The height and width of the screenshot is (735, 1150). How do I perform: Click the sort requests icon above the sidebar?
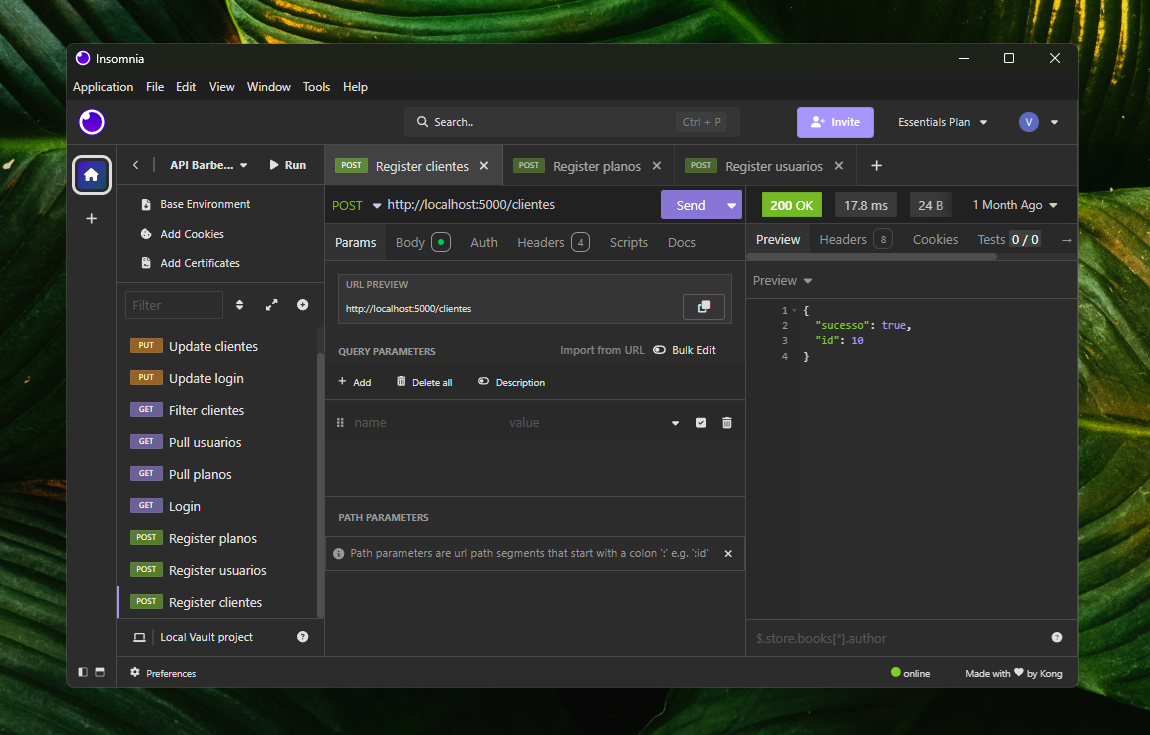pyautogui.click(x=239, y=303)
